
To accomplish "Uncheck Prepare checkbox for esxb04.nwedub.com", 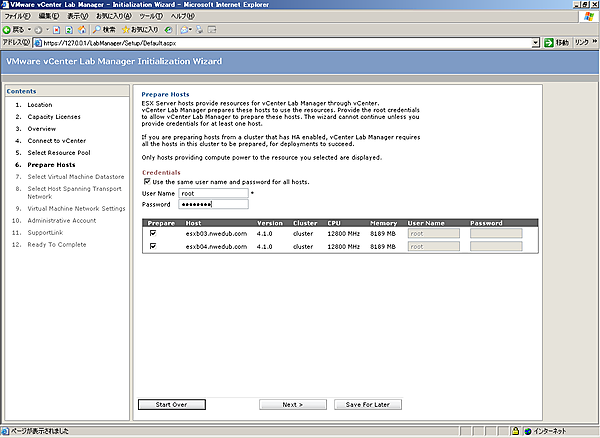I will point(152,246).
